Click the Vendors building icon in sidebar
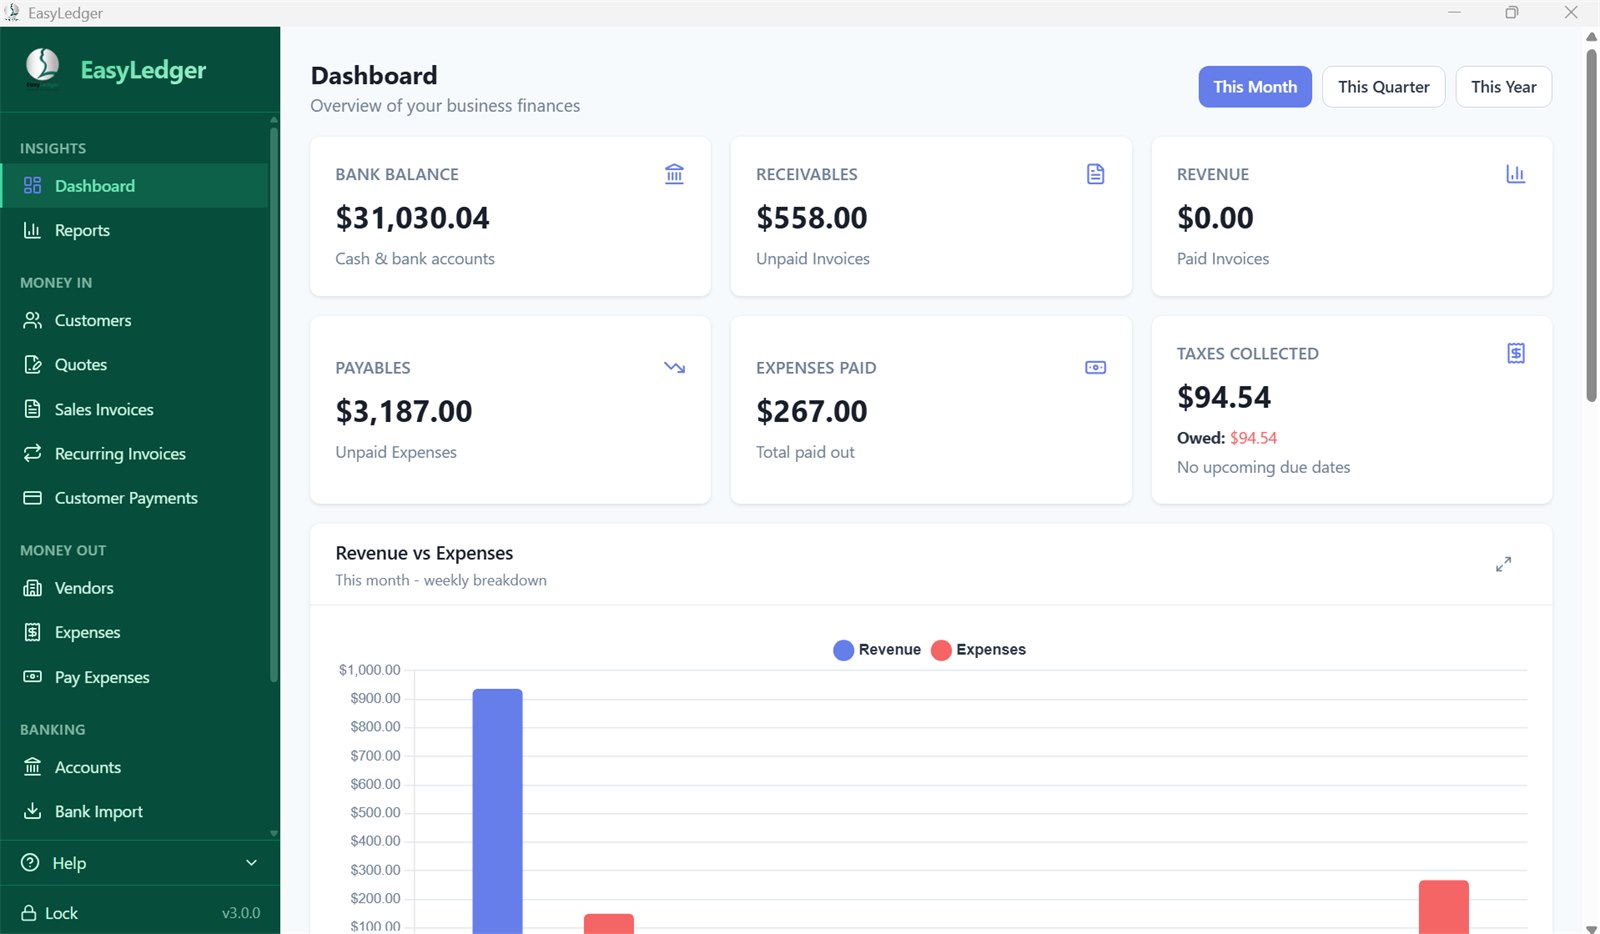 point(33,588)
